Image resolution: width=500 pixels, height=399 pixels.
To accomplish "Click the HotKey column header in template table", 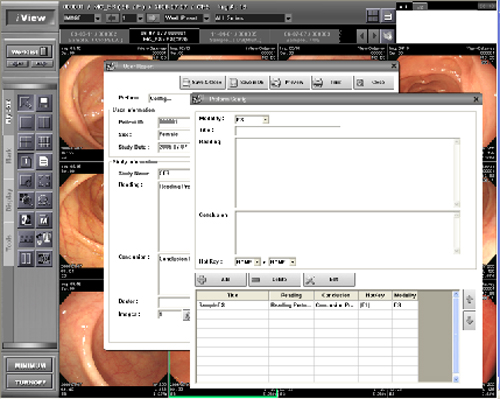I will [375, 295].
